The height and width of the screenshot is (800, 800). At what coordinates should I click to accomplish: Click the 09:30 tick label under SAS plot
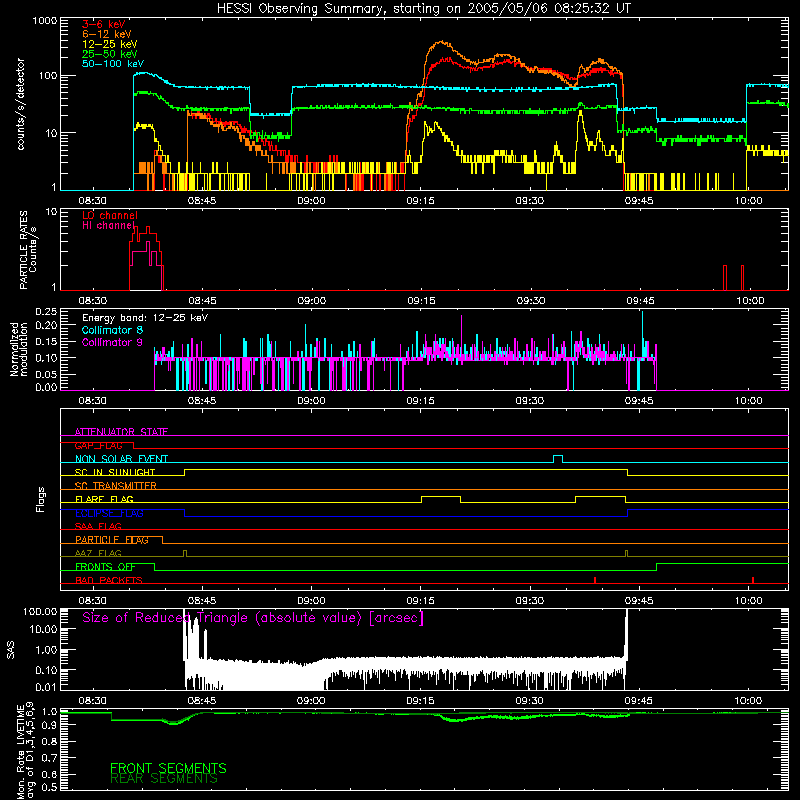pyautogui.click(x=530, y=701)
